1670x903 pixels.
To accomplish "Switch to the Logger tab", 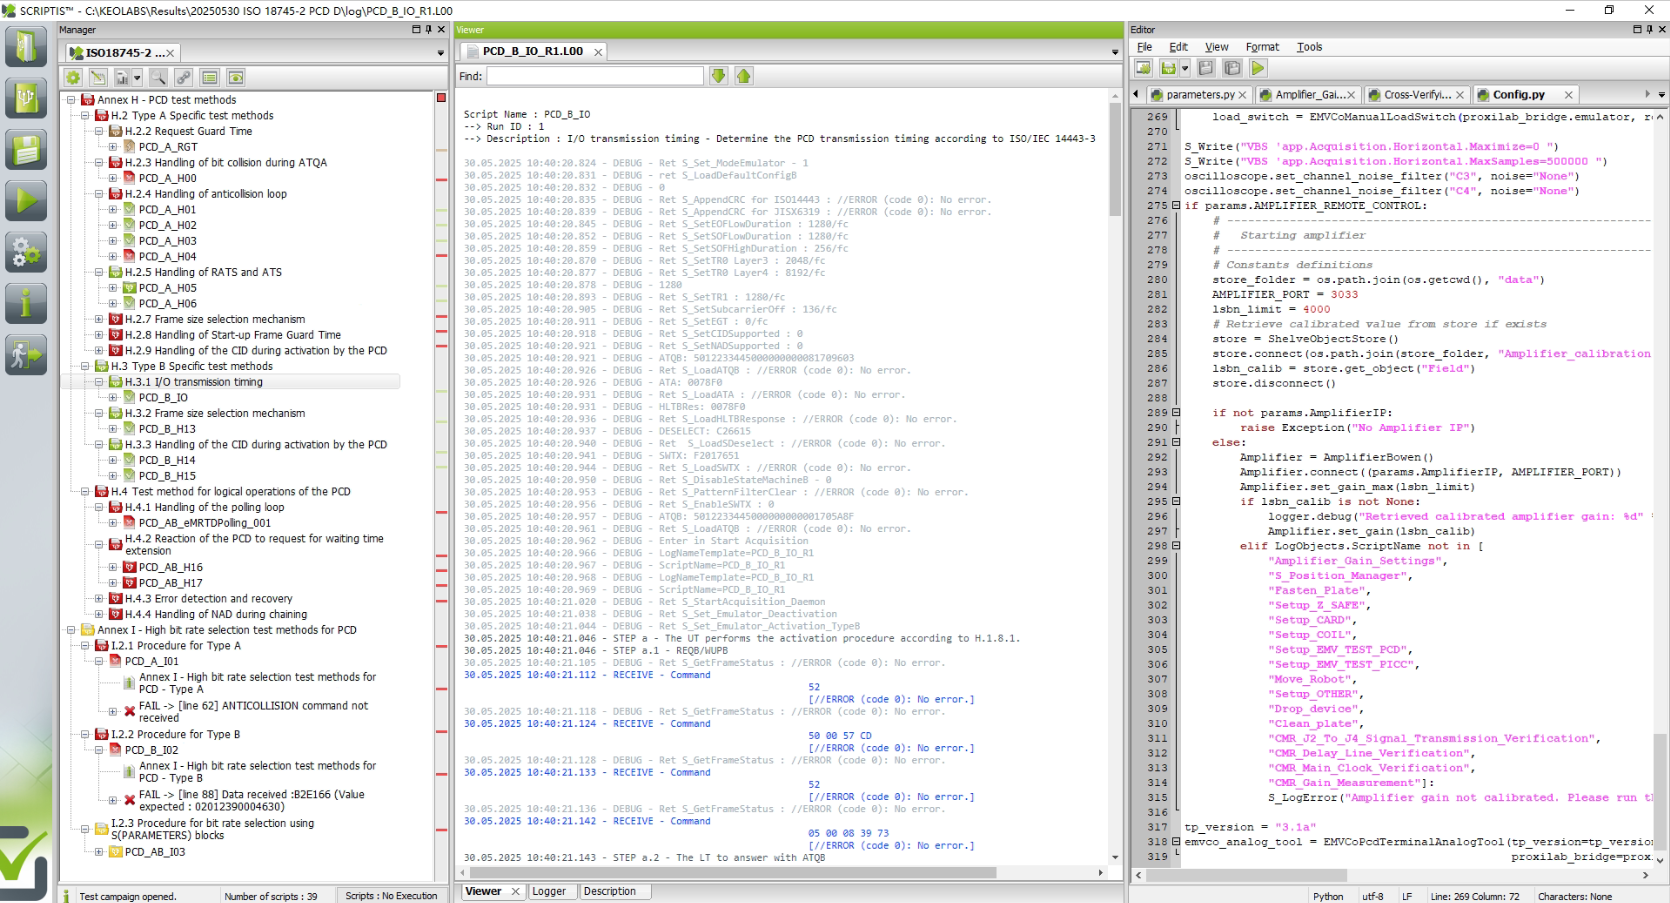I will coord(548,891).
